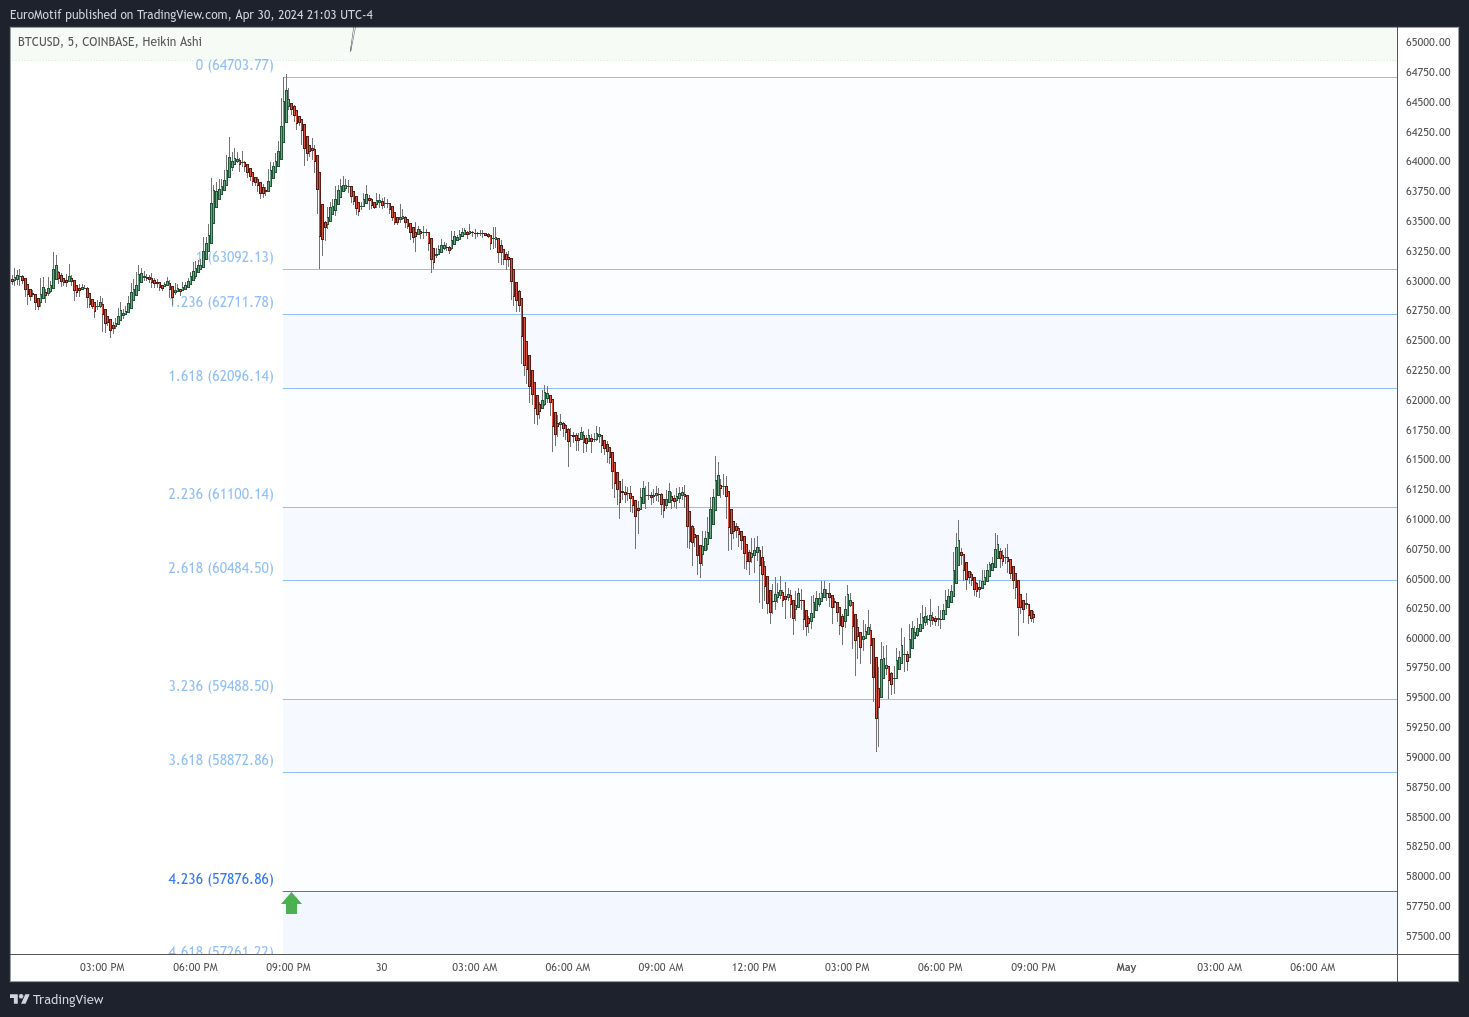Image resolution: width=1469 pixels, height=1017 pixels.
Task: Select the Fibonacci label 2.618 (60484.50)
Action: point(221,568)
